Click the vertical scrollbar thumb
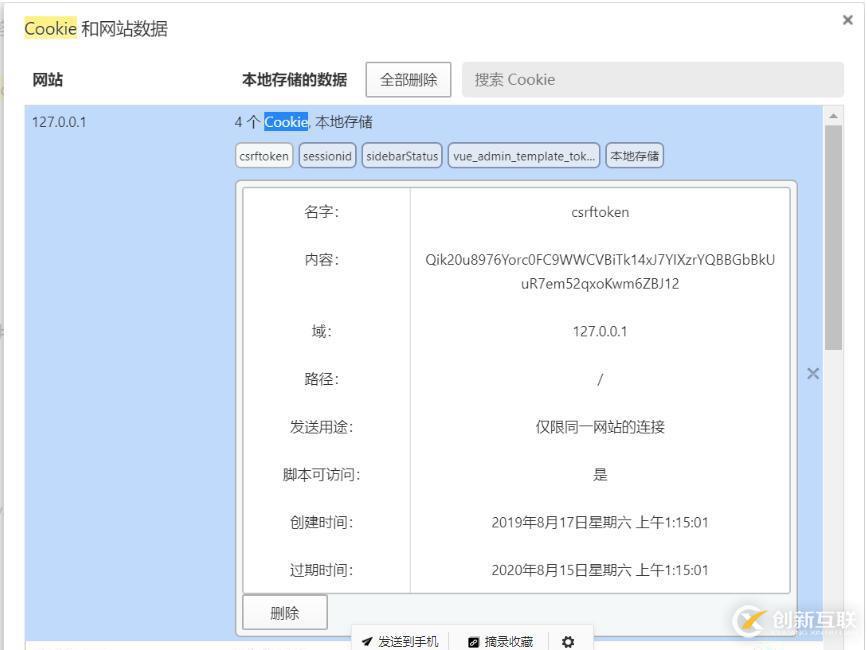 click(x=833, y=238)
